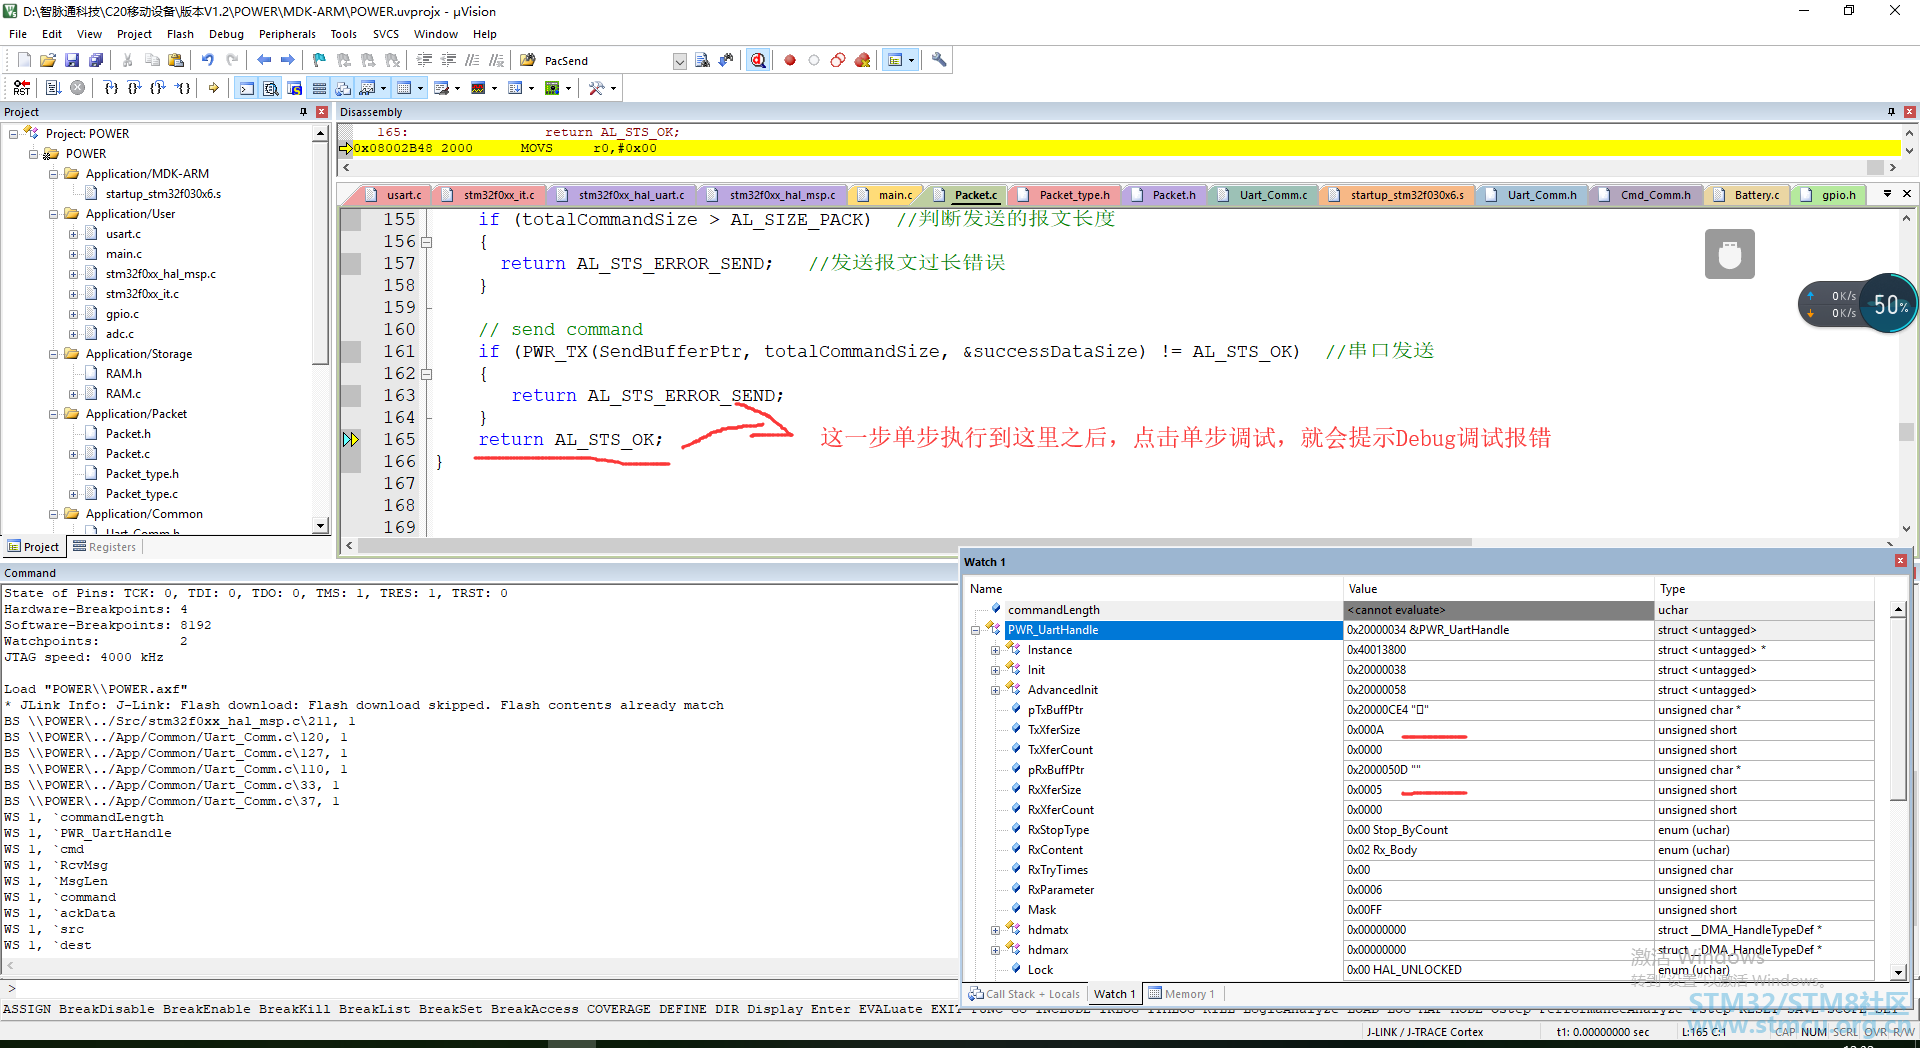Click the Command window input line
The width and height of the screenshot is (1920, 1048).
[480, 989]
